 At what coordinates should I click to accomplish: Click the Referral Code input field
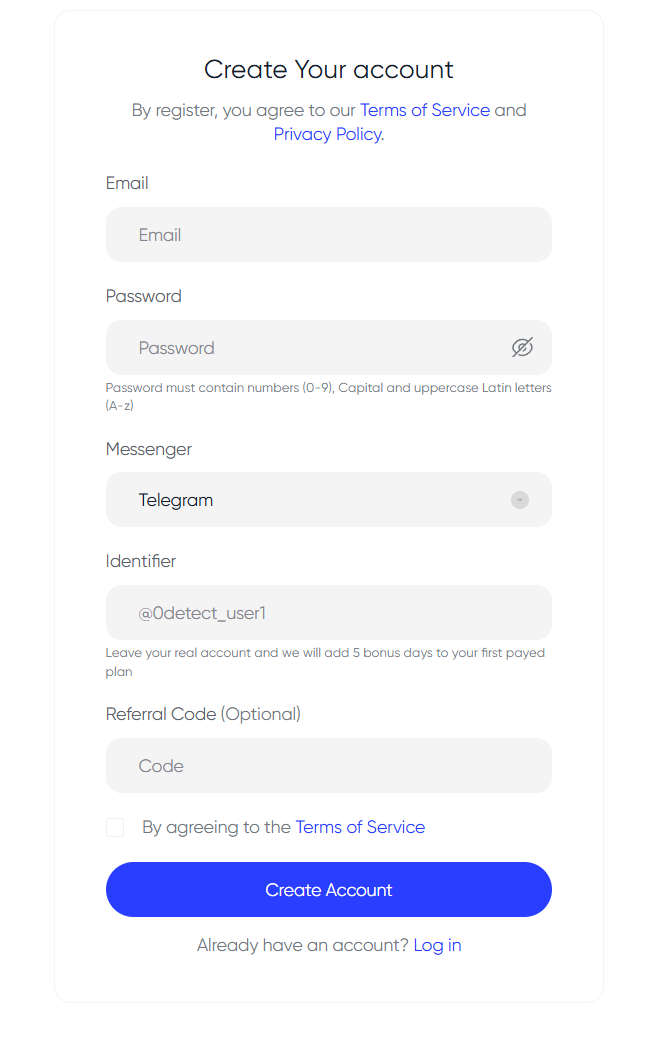click(328, 766)
